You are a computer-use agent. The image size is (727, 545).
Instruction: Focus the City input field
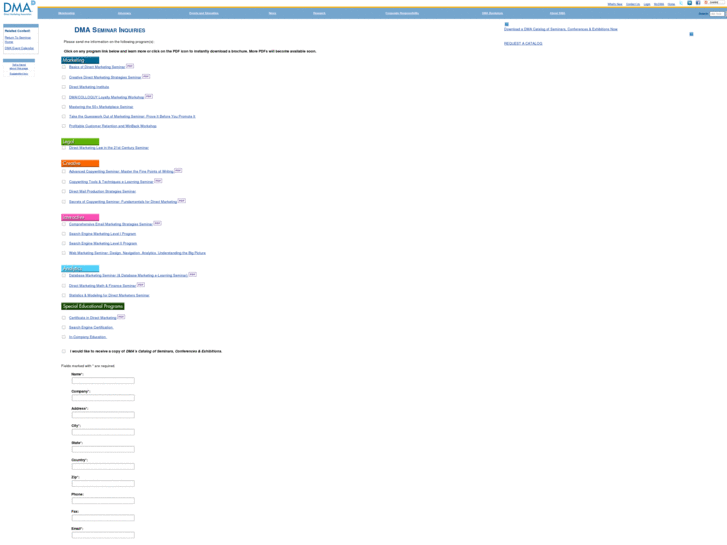tap(103, 432)
